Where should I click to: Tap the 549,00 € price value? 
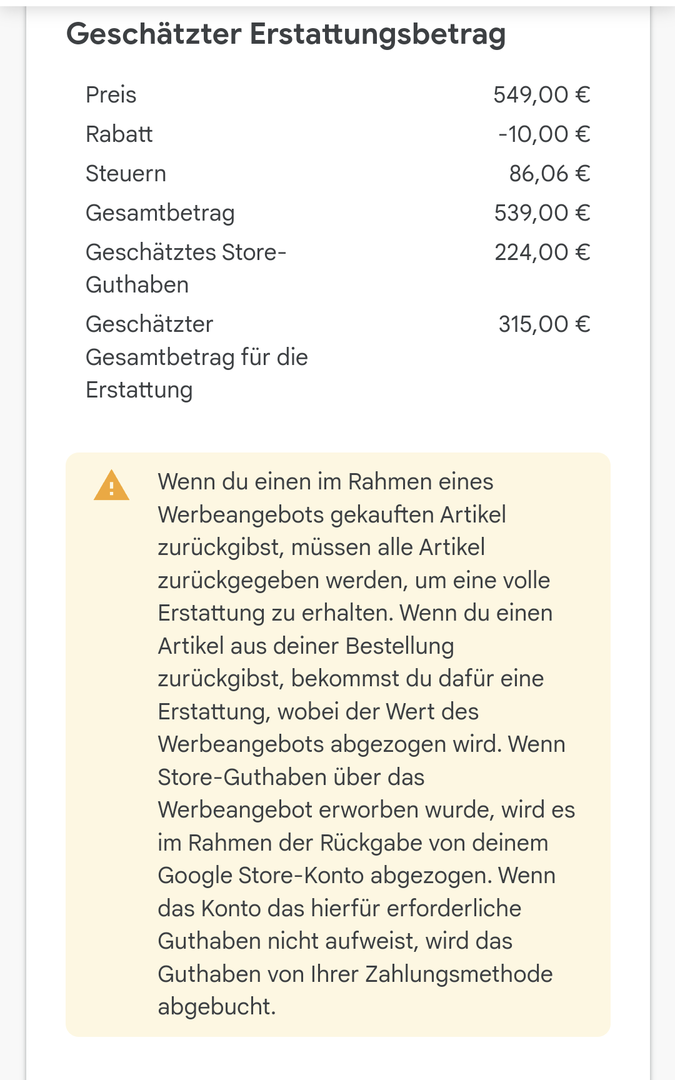(541, 95)
